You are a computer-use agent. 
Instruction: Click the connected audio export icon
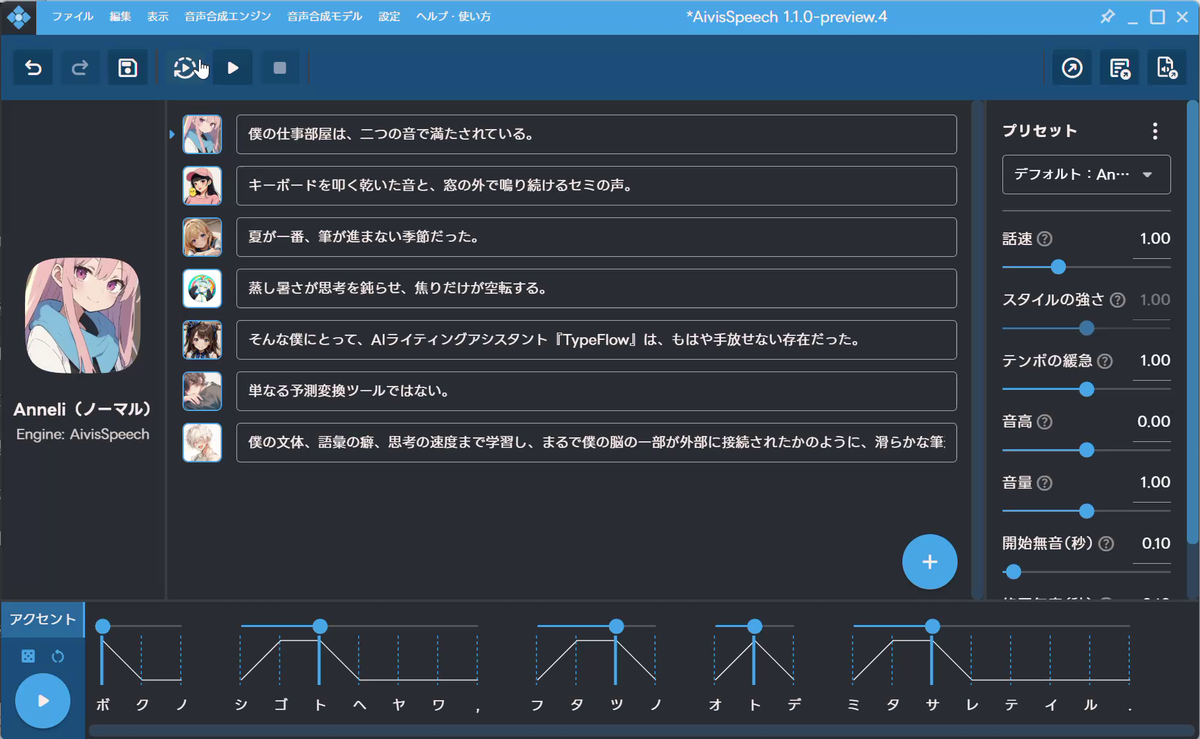[x=1166, y=68]
